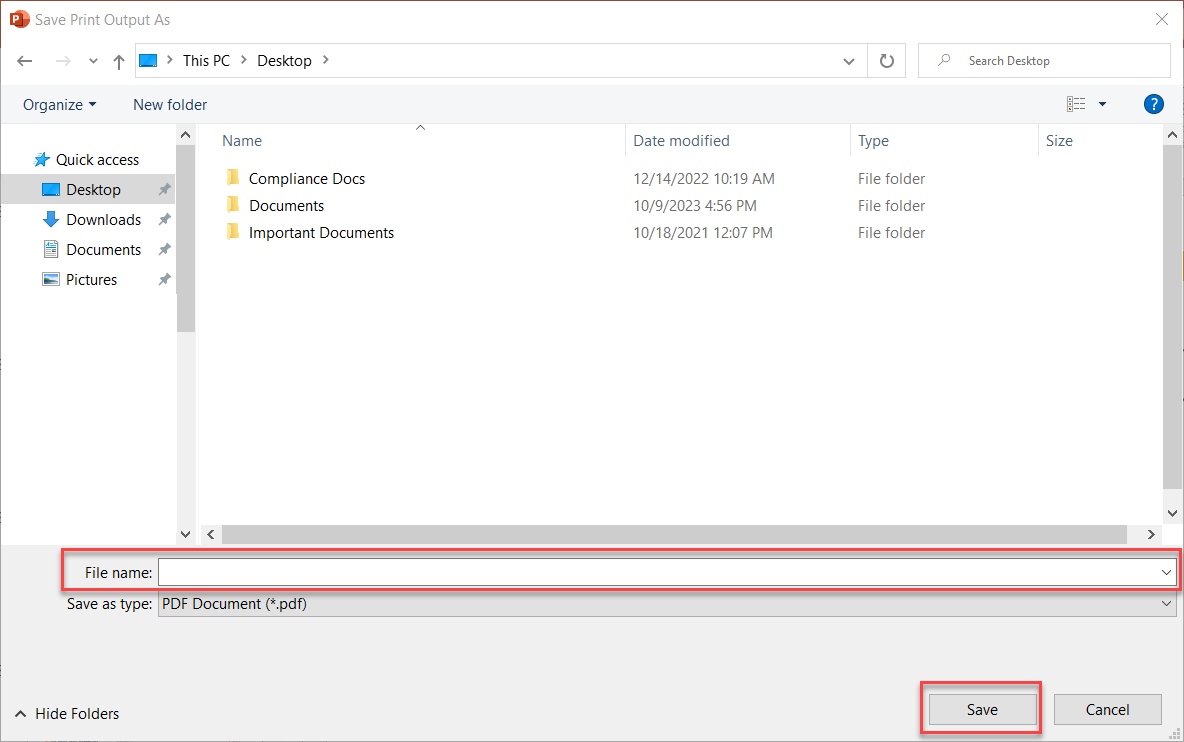
Task: Collapse the pane with Hide Folders
Action: pyautogui.click(x=67, y=714)
